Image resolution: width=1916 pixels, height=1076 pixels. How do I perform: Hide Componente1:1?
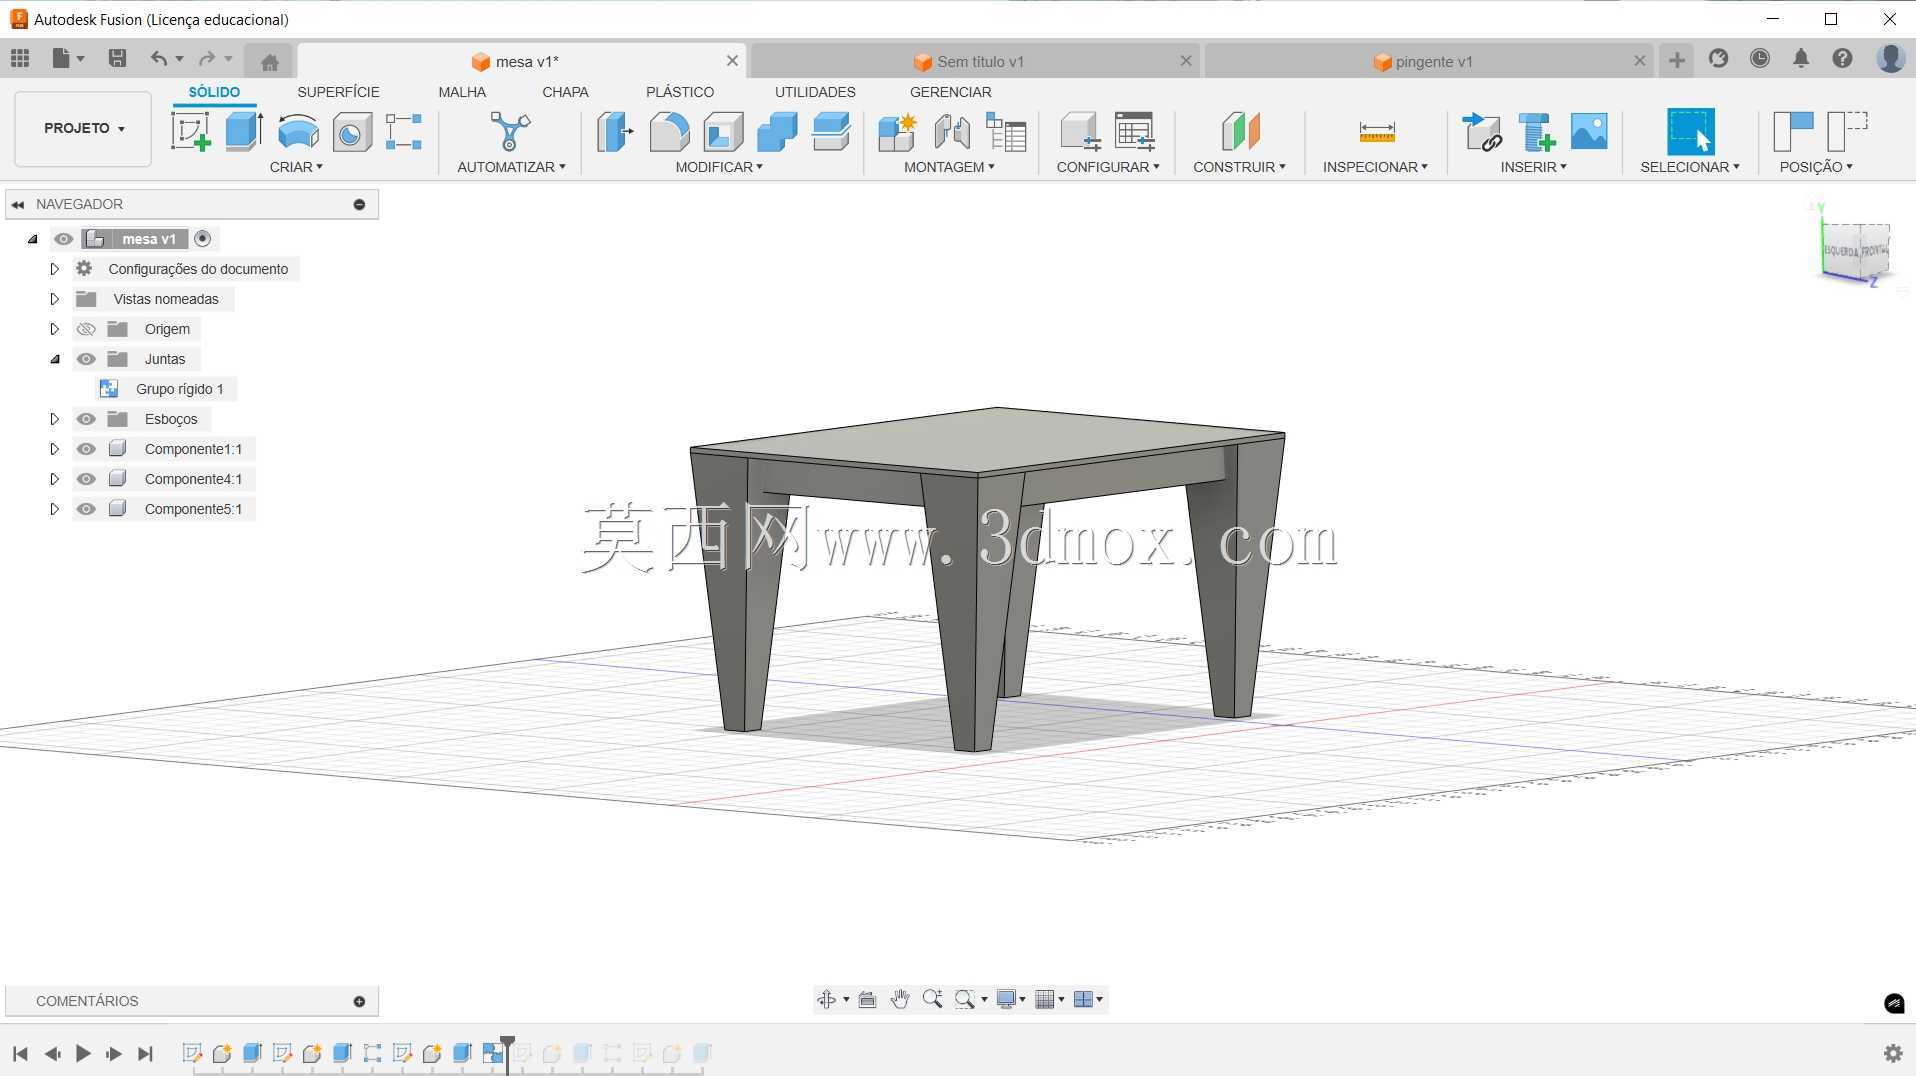[x=86, y=449]
